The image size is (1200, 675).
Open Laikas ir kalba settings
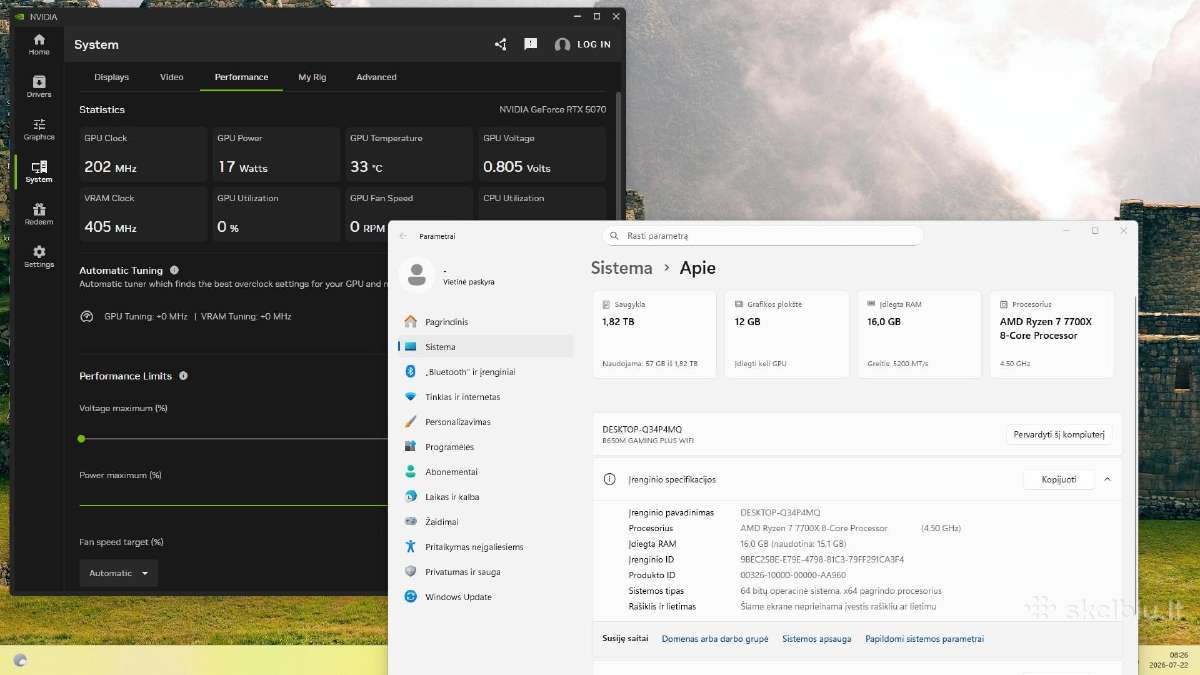pyautogui.click(x=485, y=497)
